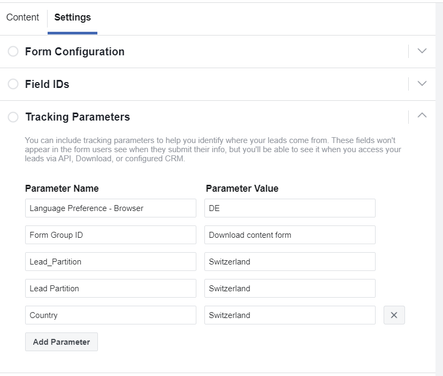Open the Form Configuration heading
Screen dimensions: 443x376
(75, 52)
